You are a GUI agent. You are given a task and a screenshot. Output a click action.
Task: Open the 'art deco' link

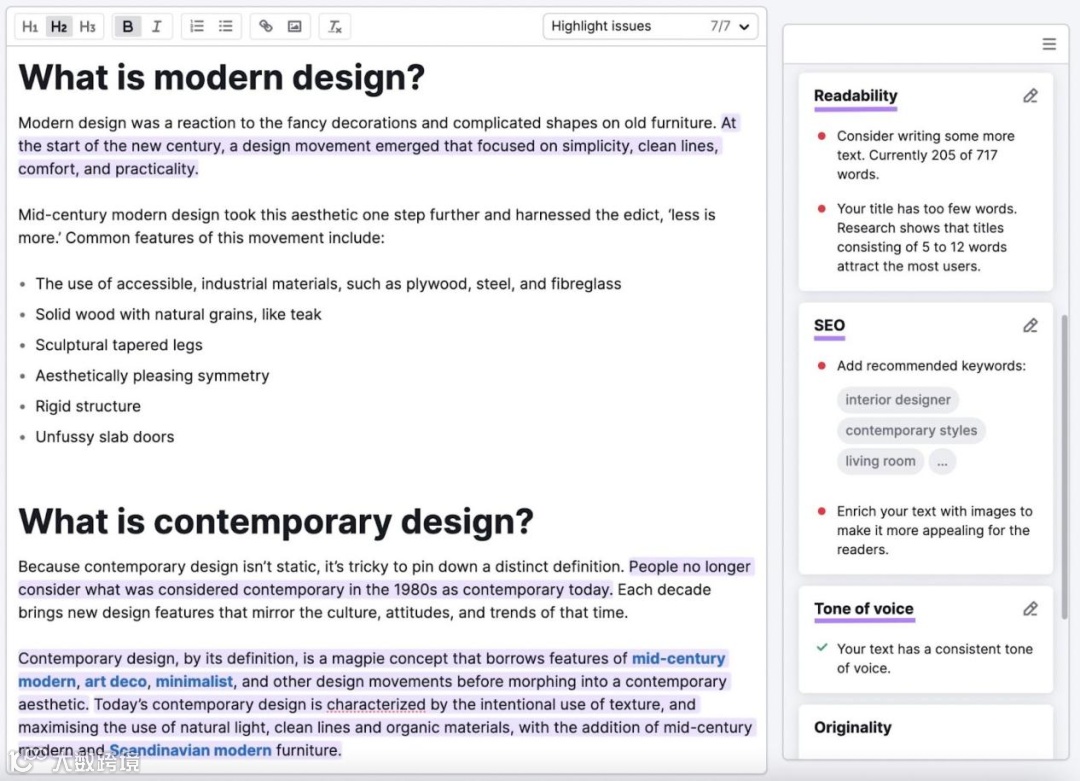pos(116,681)
